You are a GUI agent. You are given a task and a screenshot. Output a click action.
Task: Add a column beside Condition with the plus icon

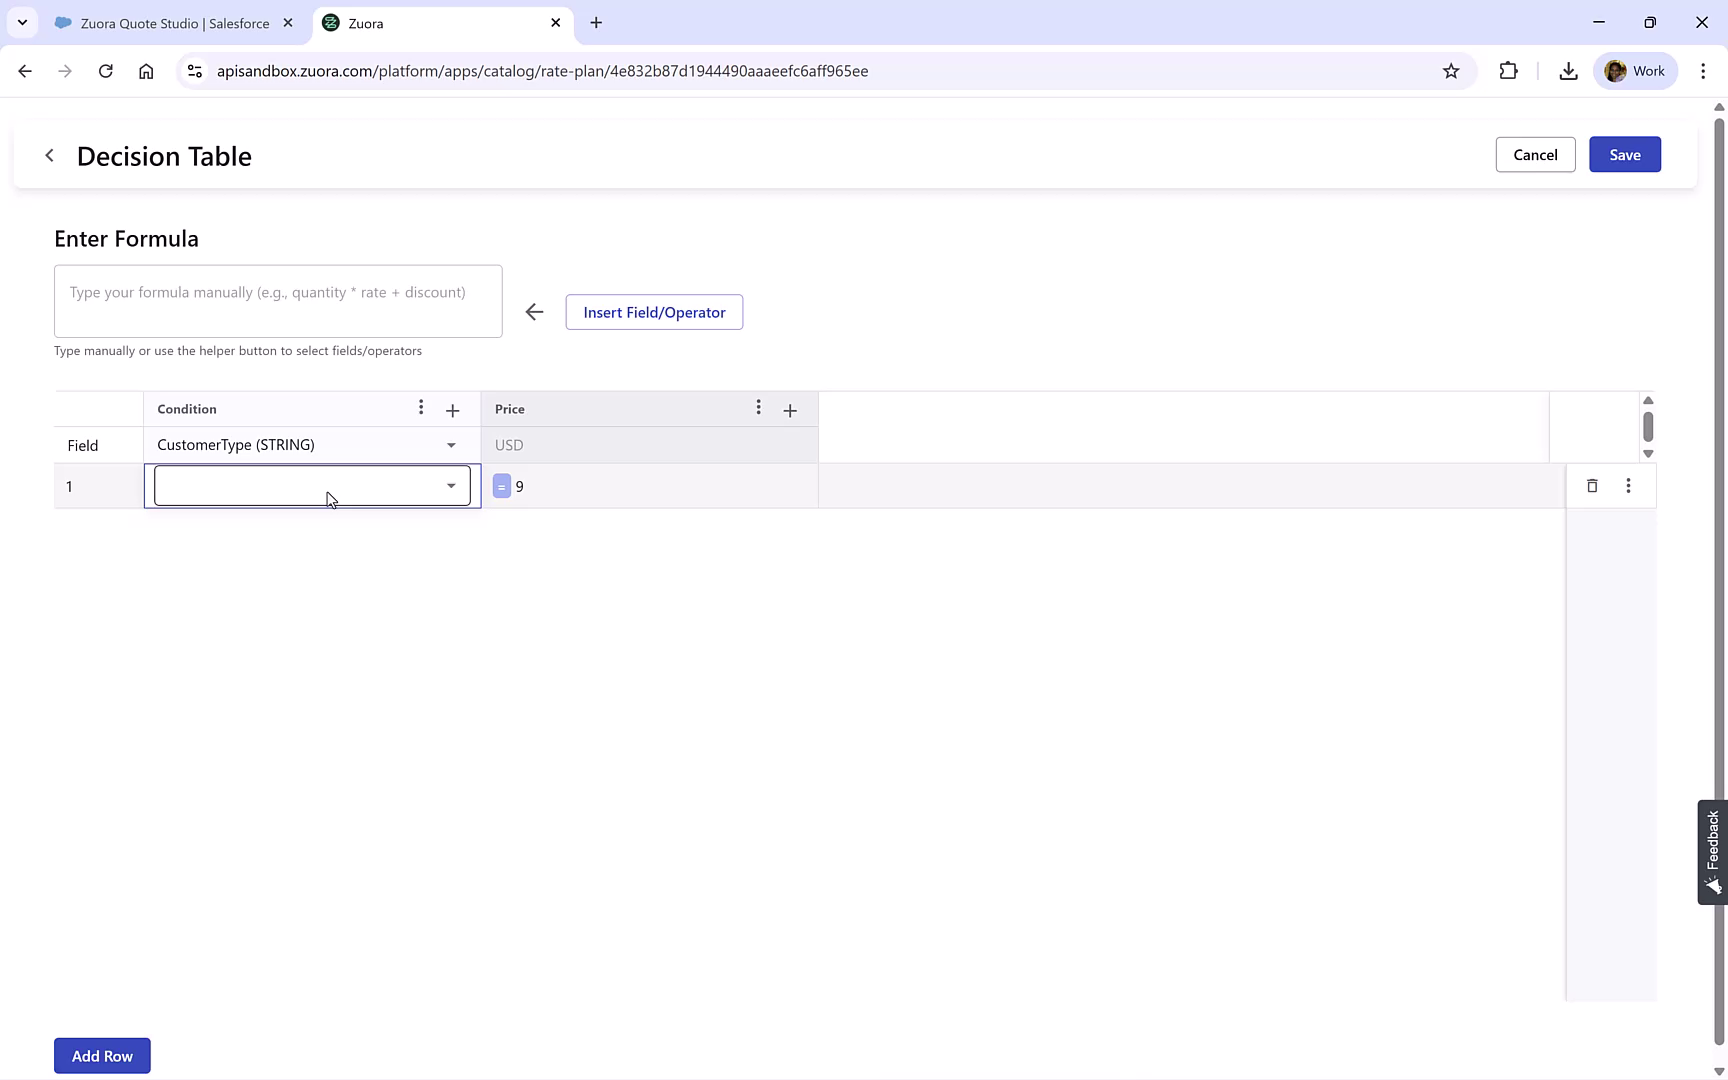452,410
